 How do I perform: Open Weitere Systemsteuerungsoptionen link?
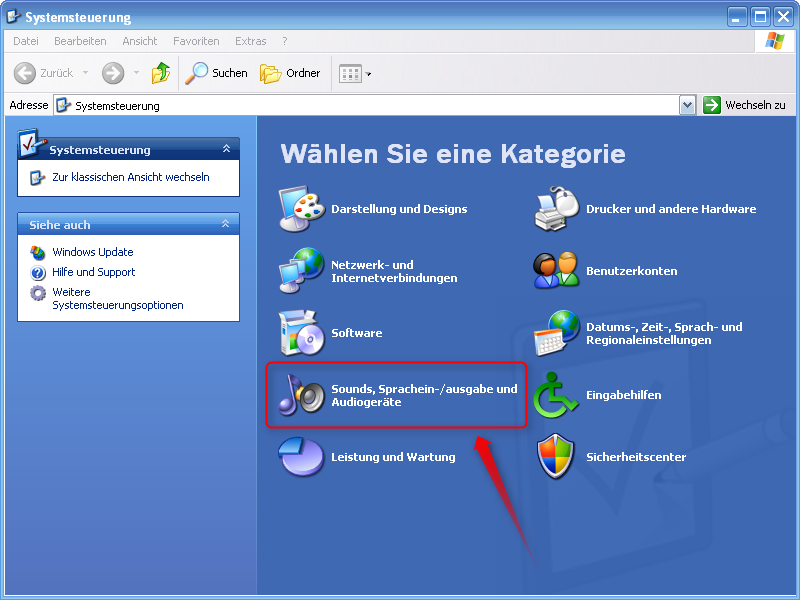(x=118, y=298)
